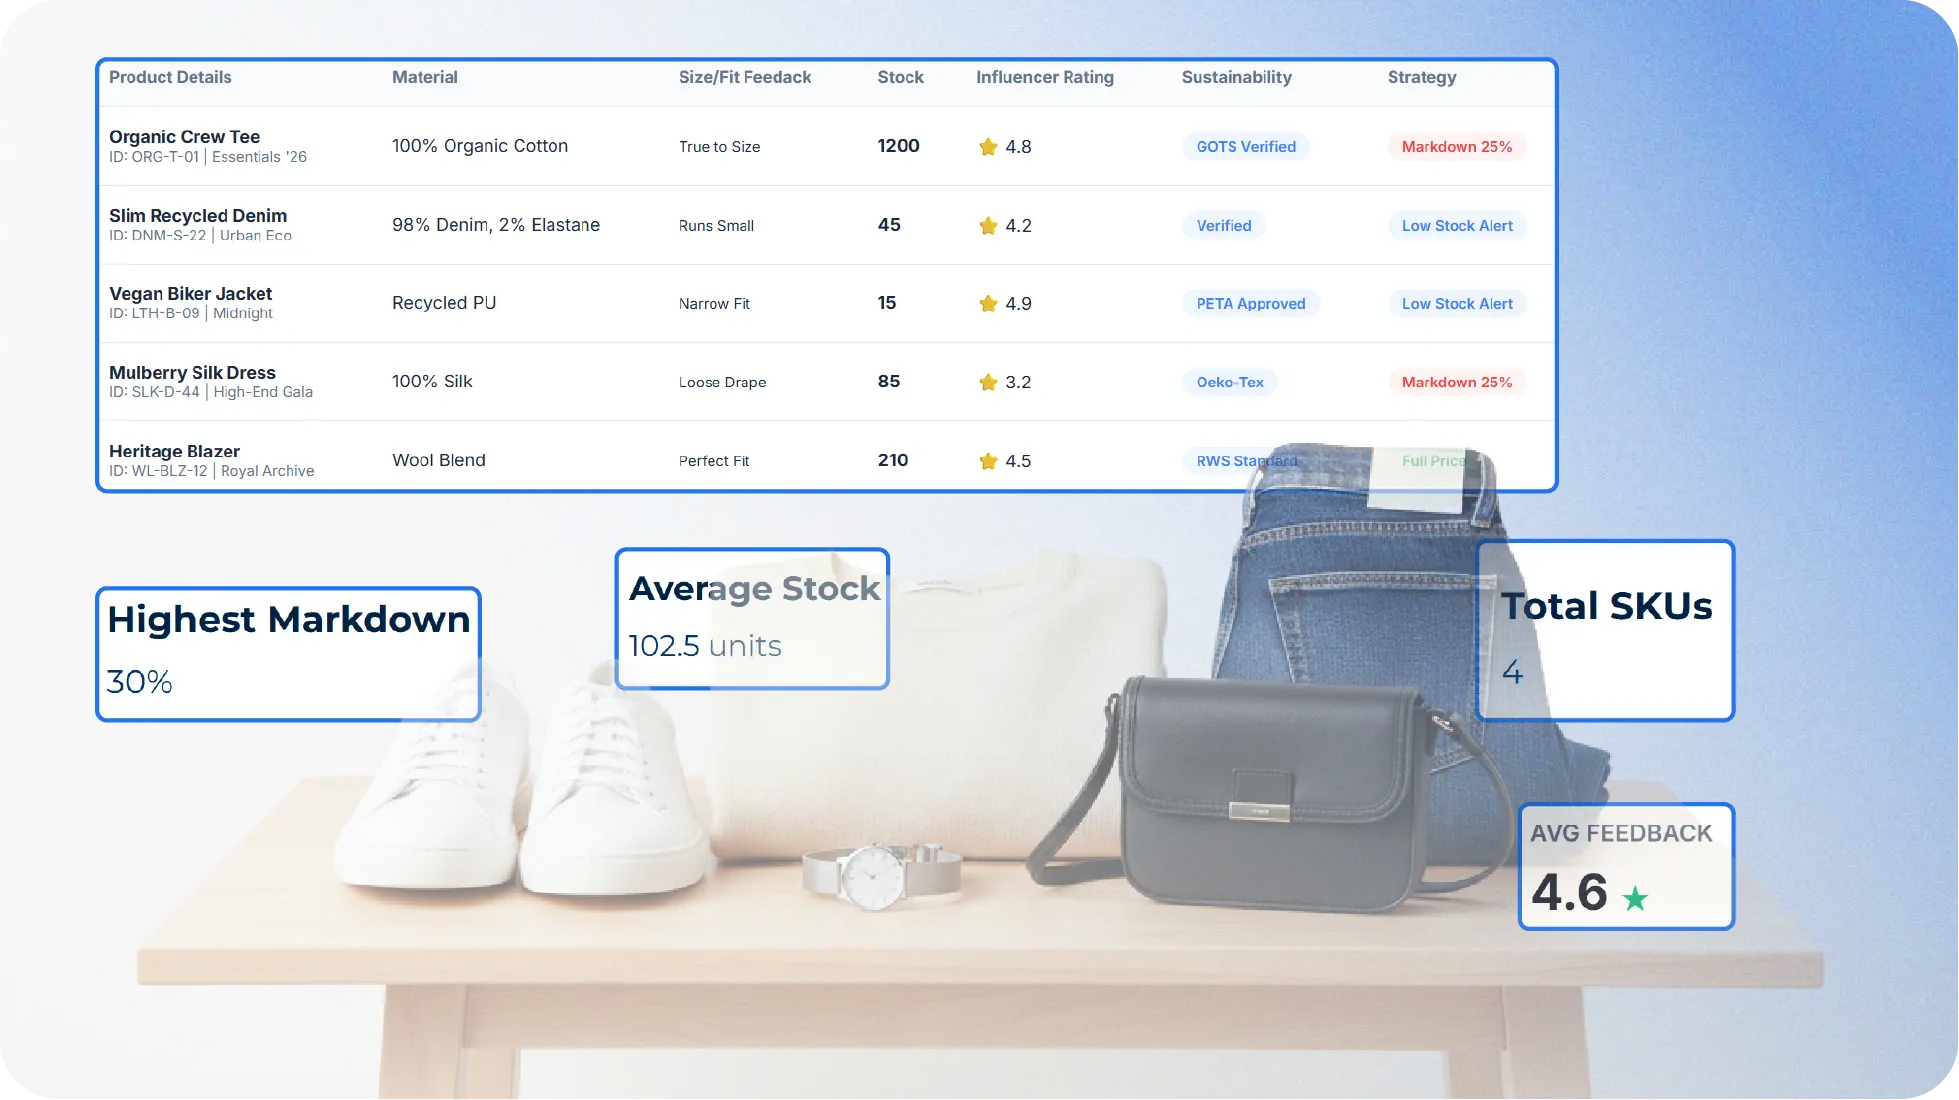Click Low Stock Alert for Slim Recycled Denim
1959x1100 pixels.
[1456, 226]
